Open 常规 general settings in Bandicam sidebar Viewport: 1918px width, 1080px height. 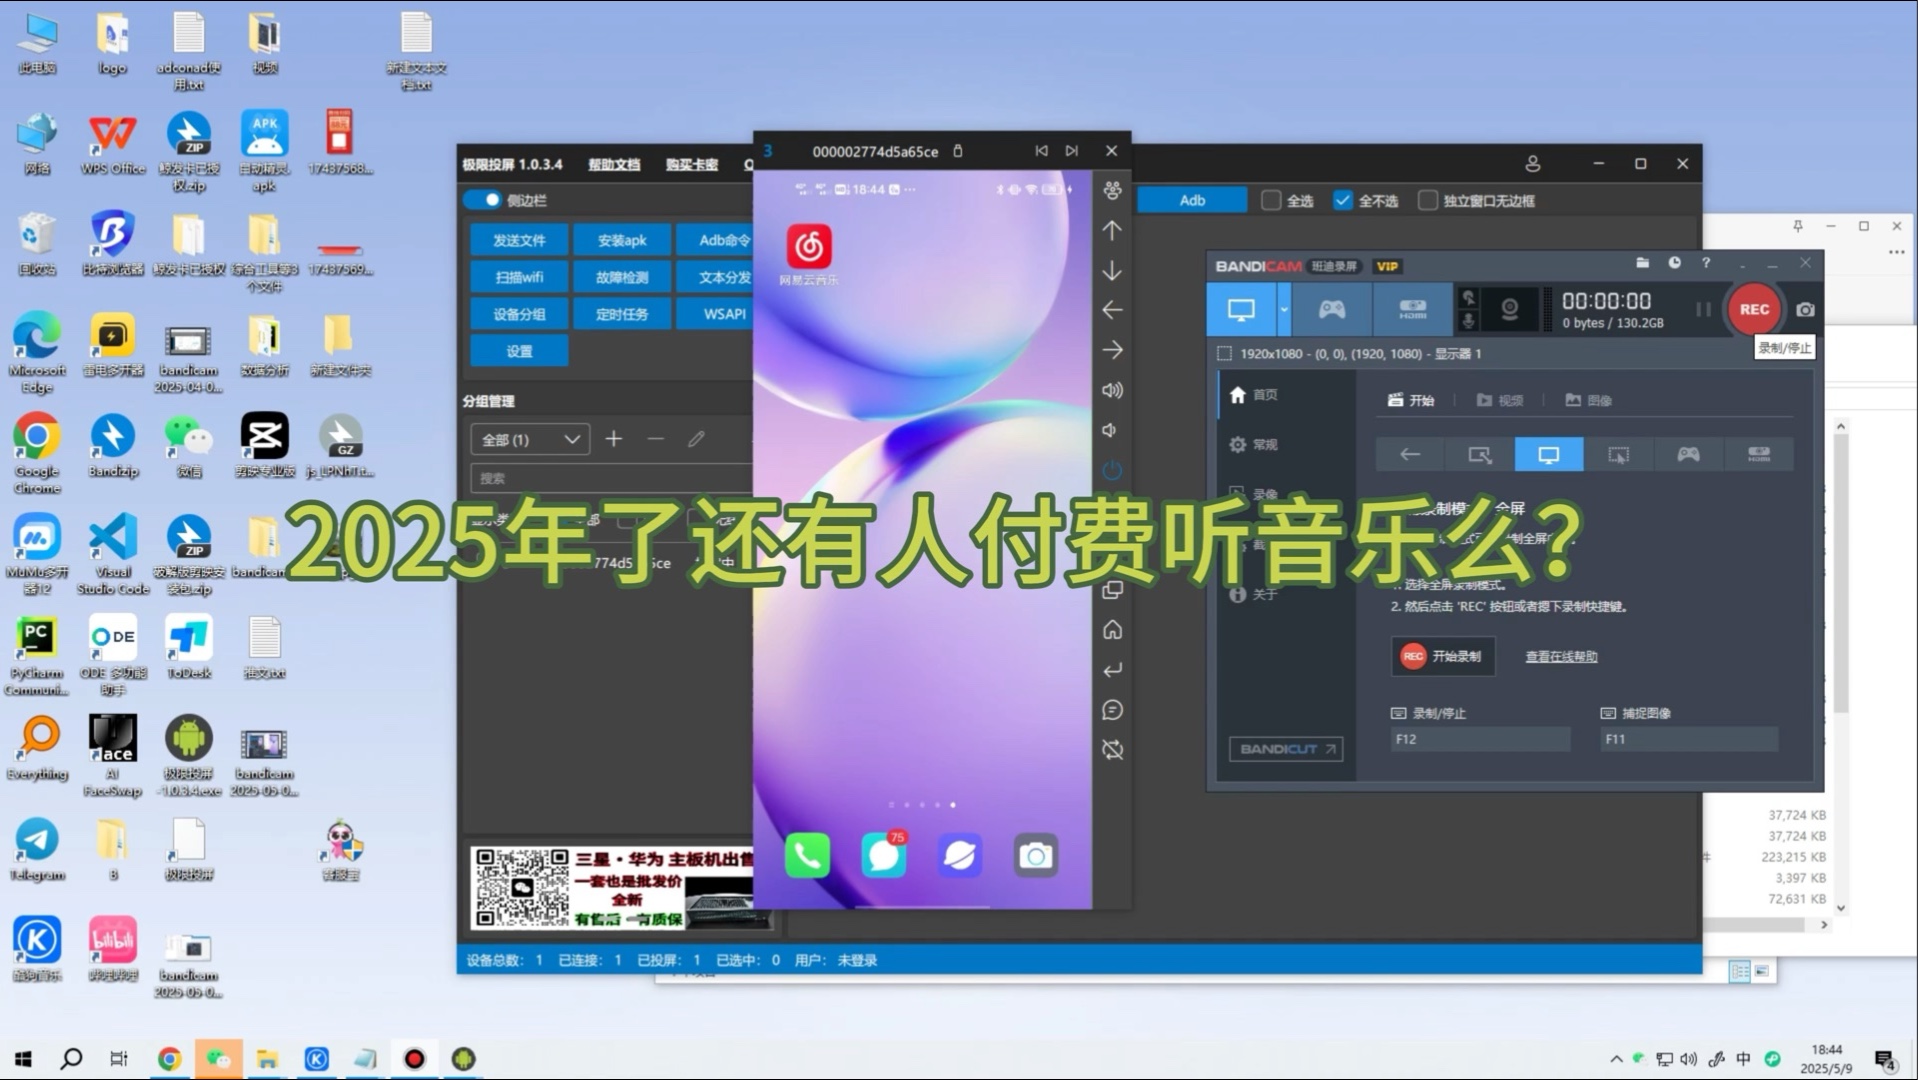click(x=1255, y=444)
